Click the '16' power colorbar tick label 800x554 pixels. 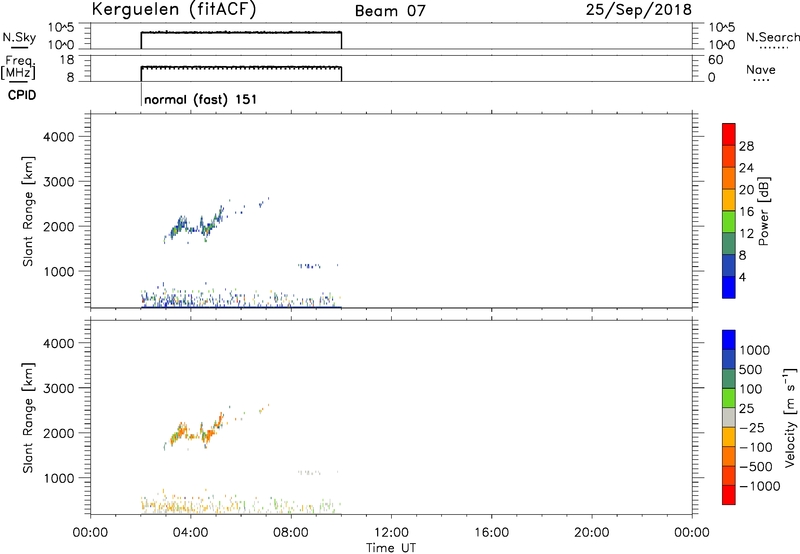[x=746, y=212]
